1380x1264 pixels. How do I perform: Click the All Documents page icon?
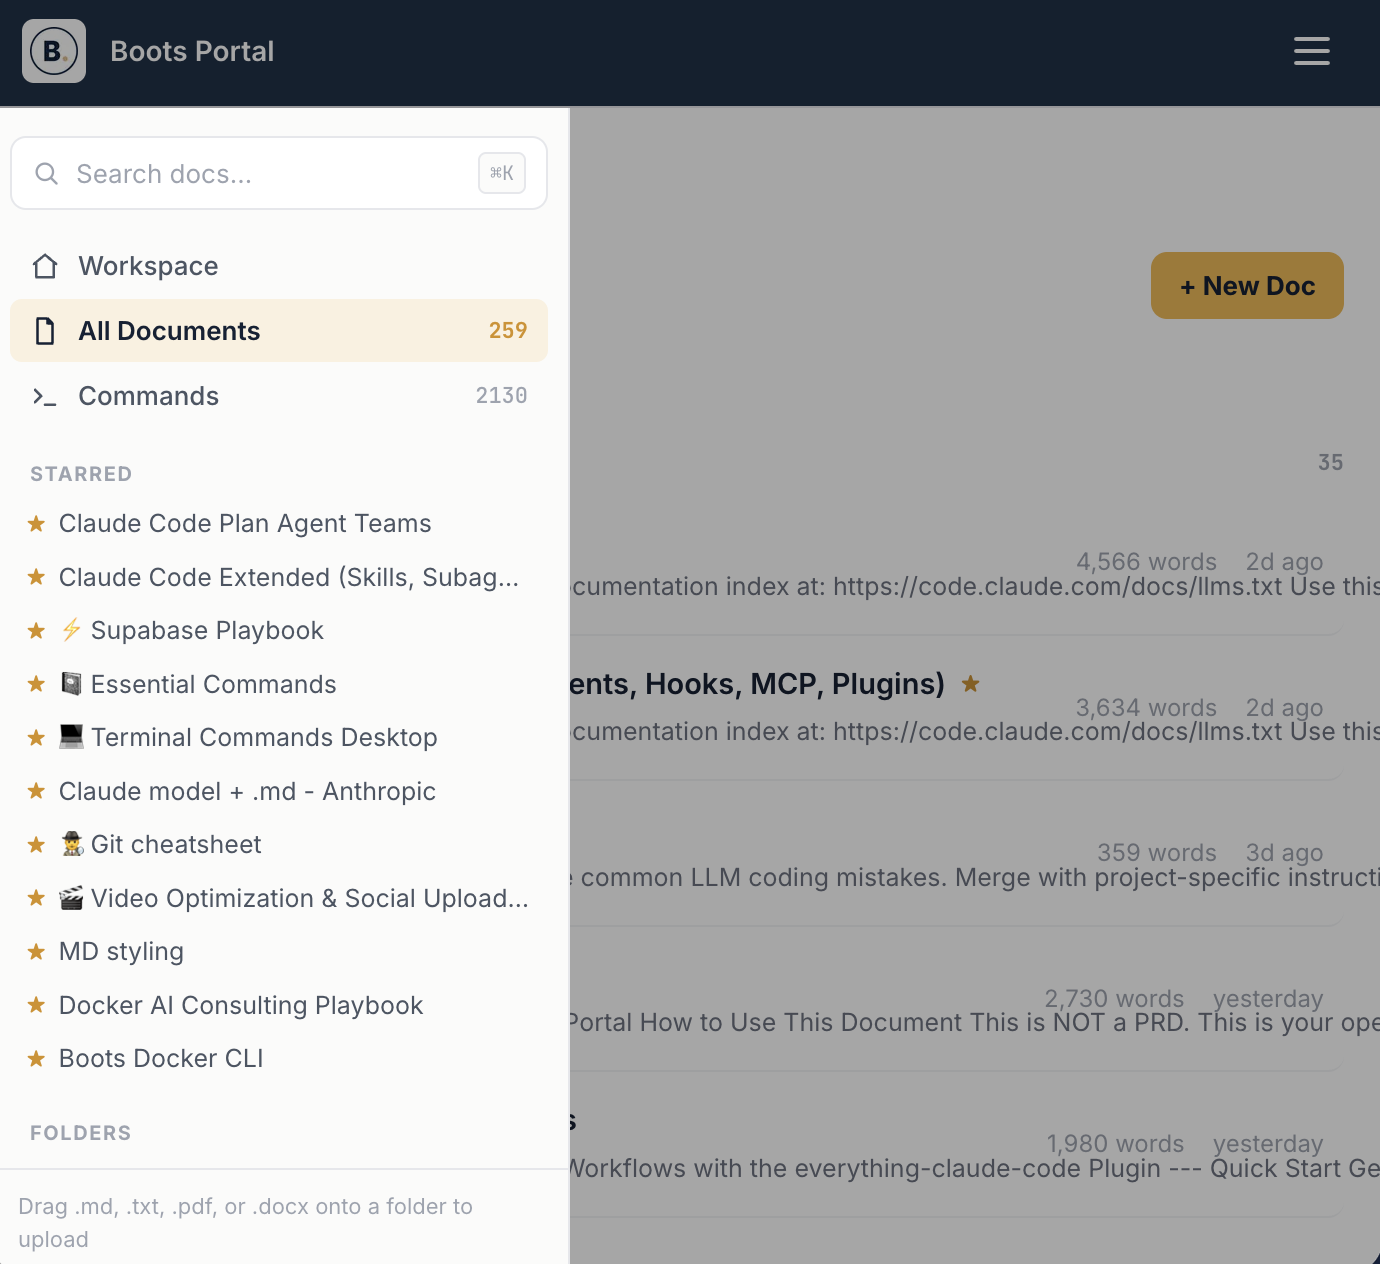click(45, 331)
